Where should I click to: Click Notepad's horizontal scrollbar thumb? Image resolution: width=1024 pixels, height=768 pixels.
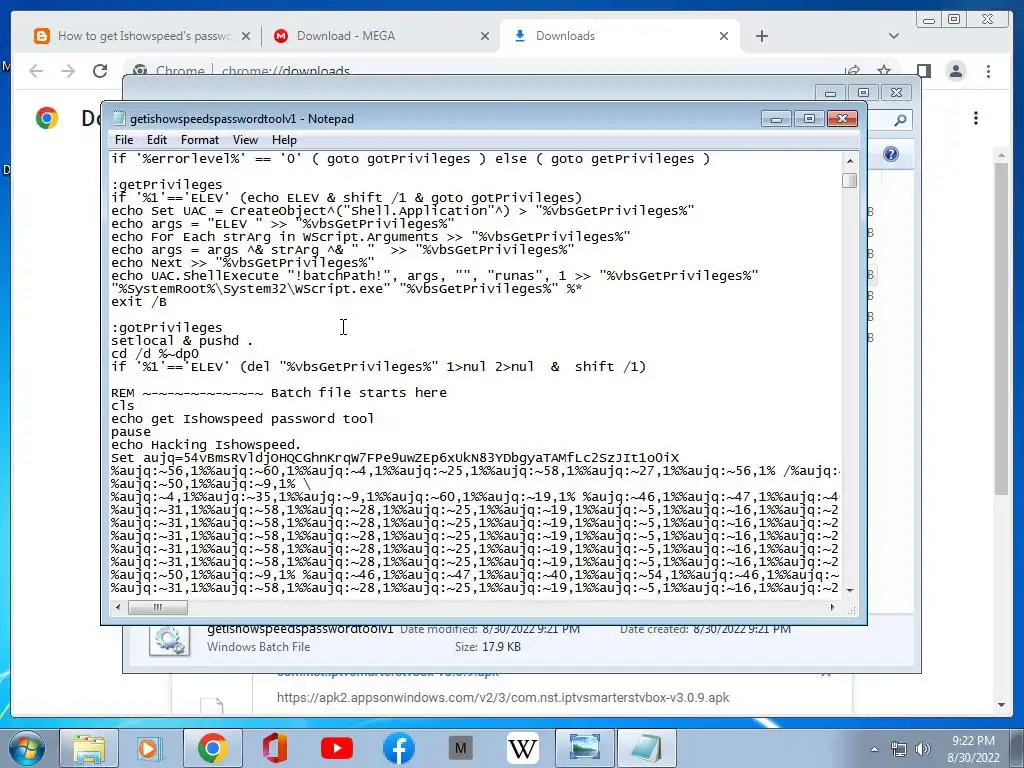(x=157, y=607)
